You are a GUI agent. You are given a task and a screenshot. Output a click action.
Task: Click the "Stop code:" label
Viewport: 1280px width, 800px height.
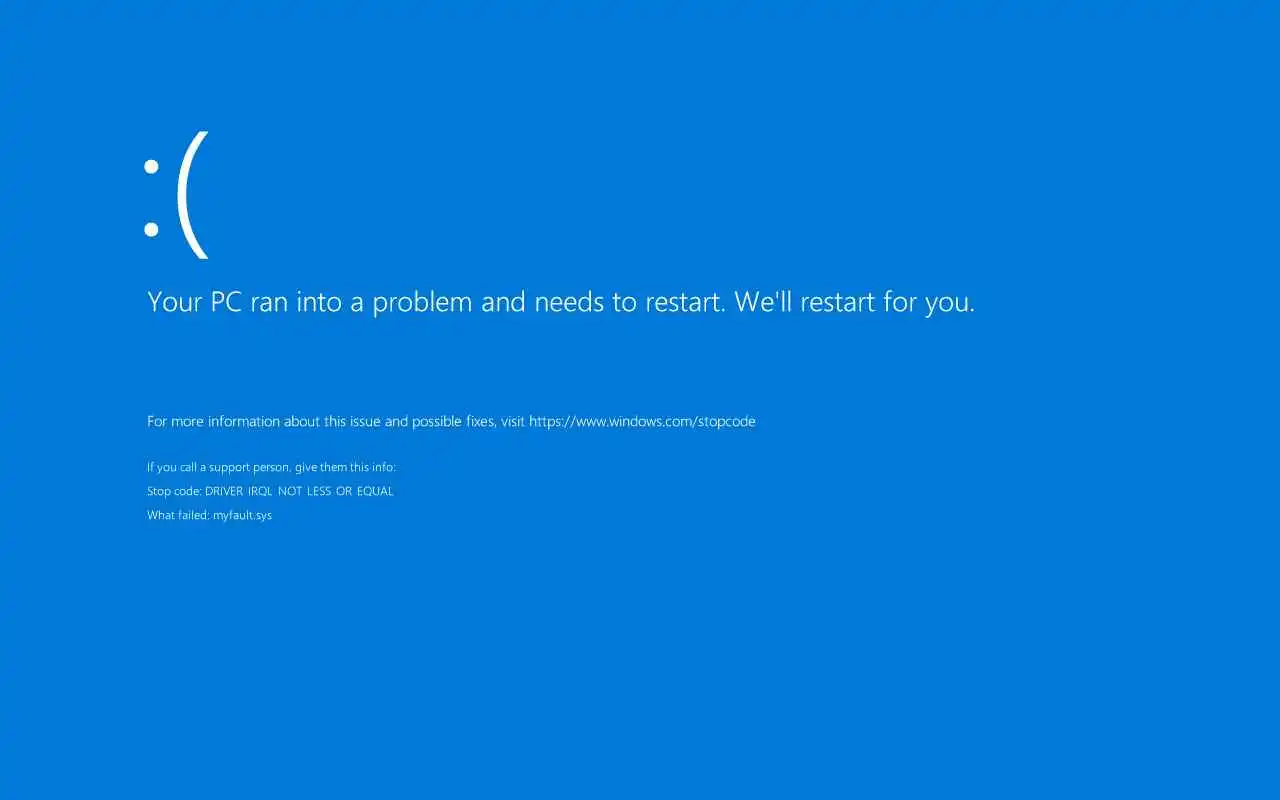[x=174, y=492]
